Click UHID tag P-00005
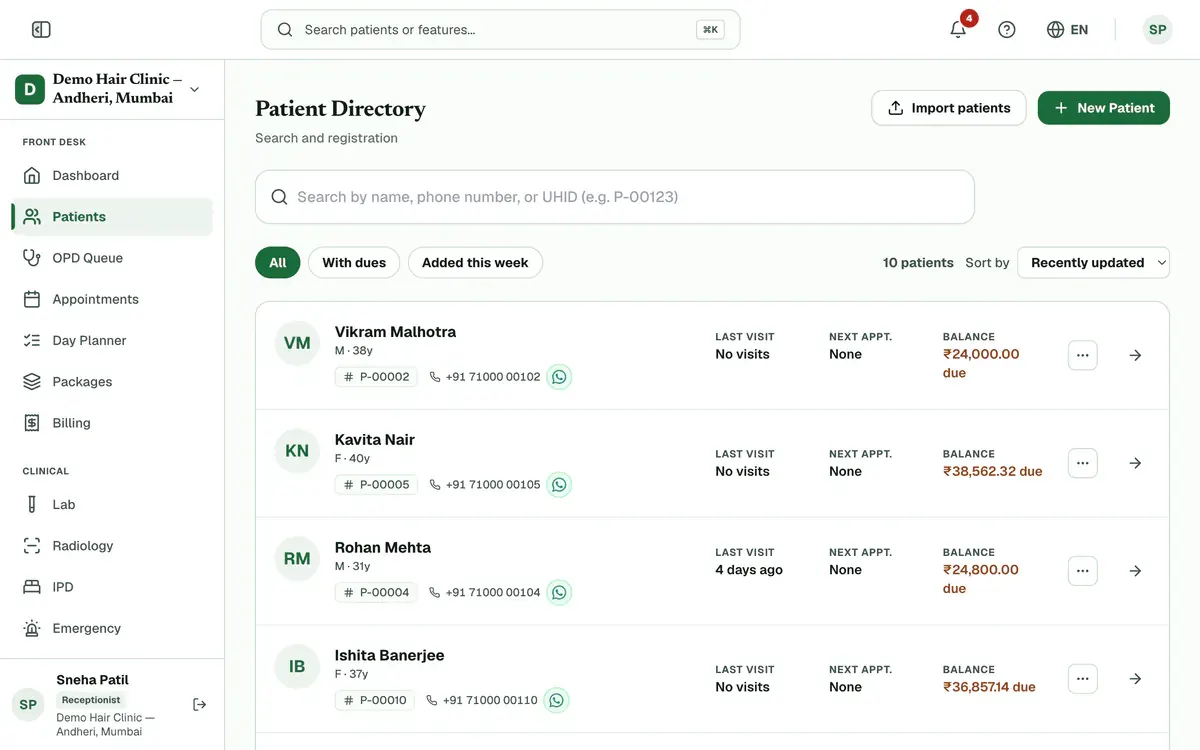Image resolution: width=1200 pixels, height=750 pixels. point(376,485)
